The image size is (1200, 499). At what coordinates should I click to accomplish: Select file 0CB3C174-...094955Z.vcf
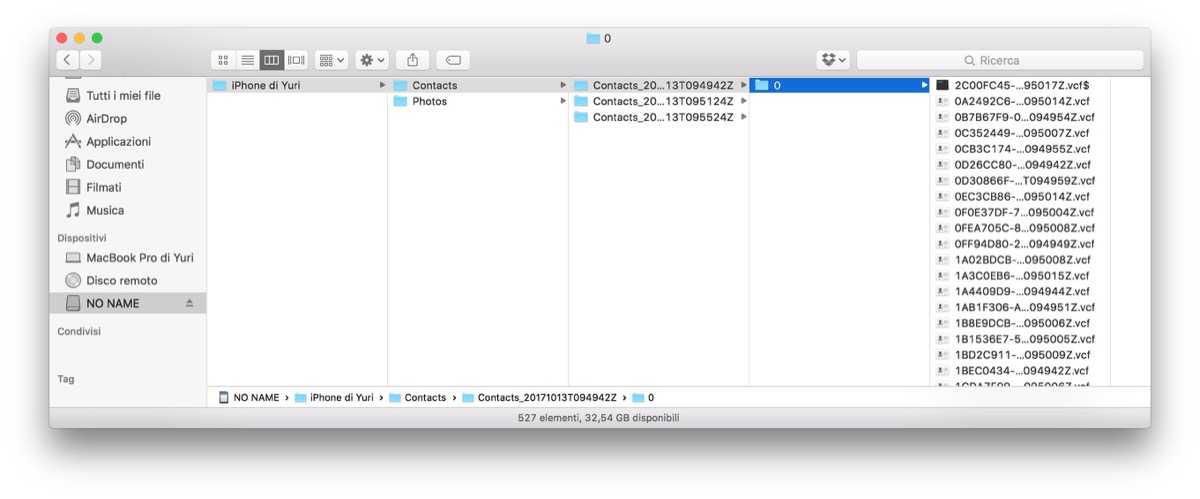1021,149
